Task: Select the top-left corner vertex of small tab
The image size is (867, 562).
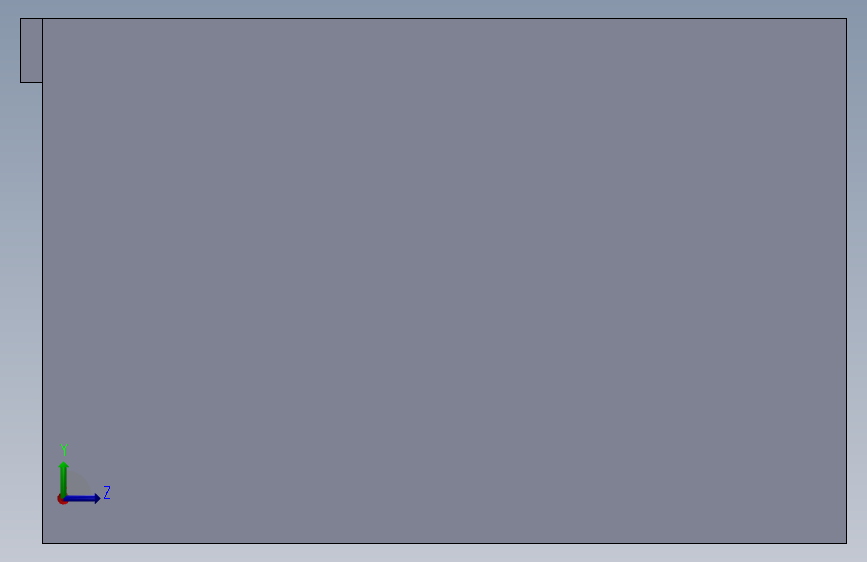Action: click(x=20, y=18)
